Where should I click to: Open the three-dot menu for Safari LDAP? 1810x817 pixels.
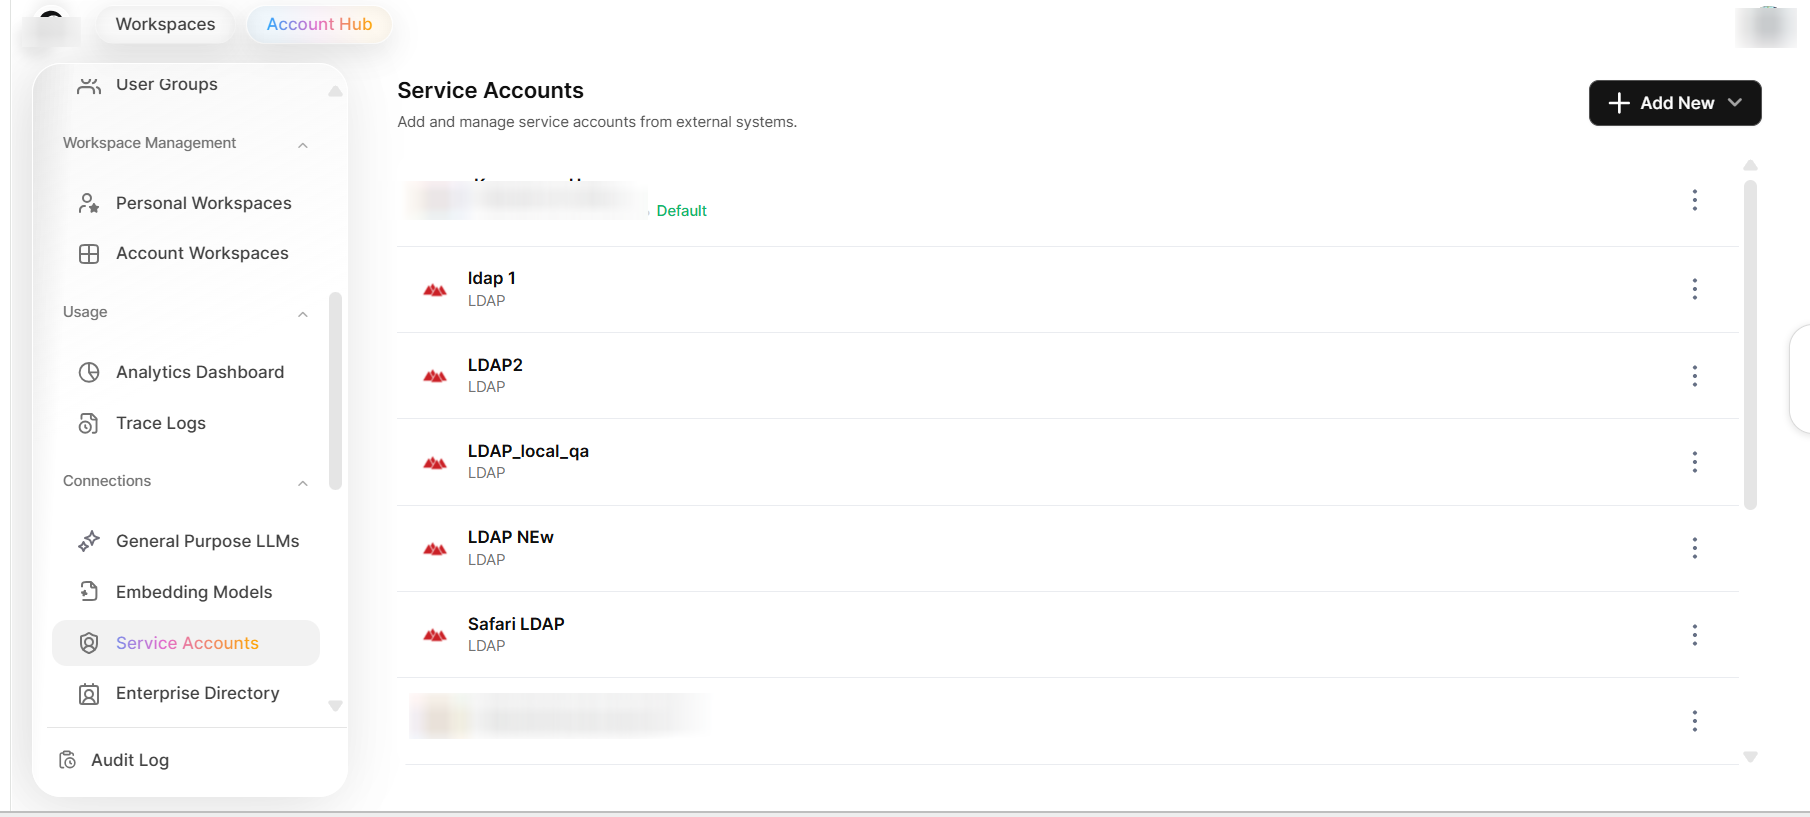click(x=1695, y=635)
